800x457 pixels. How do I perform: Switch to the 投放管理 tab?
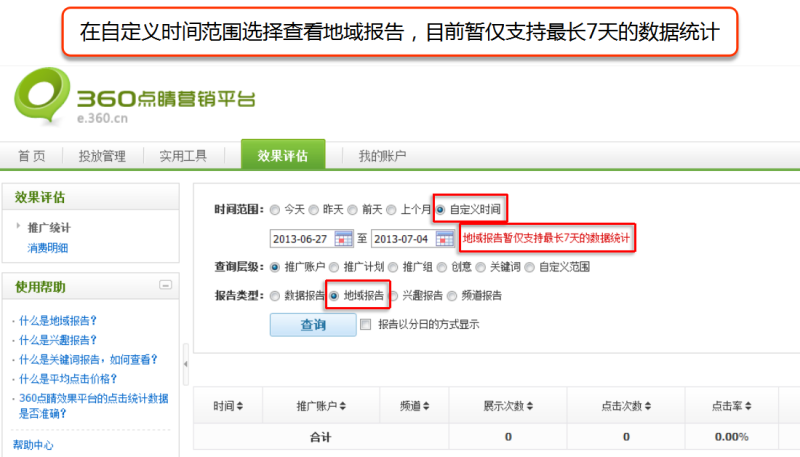tap(101, 156)
